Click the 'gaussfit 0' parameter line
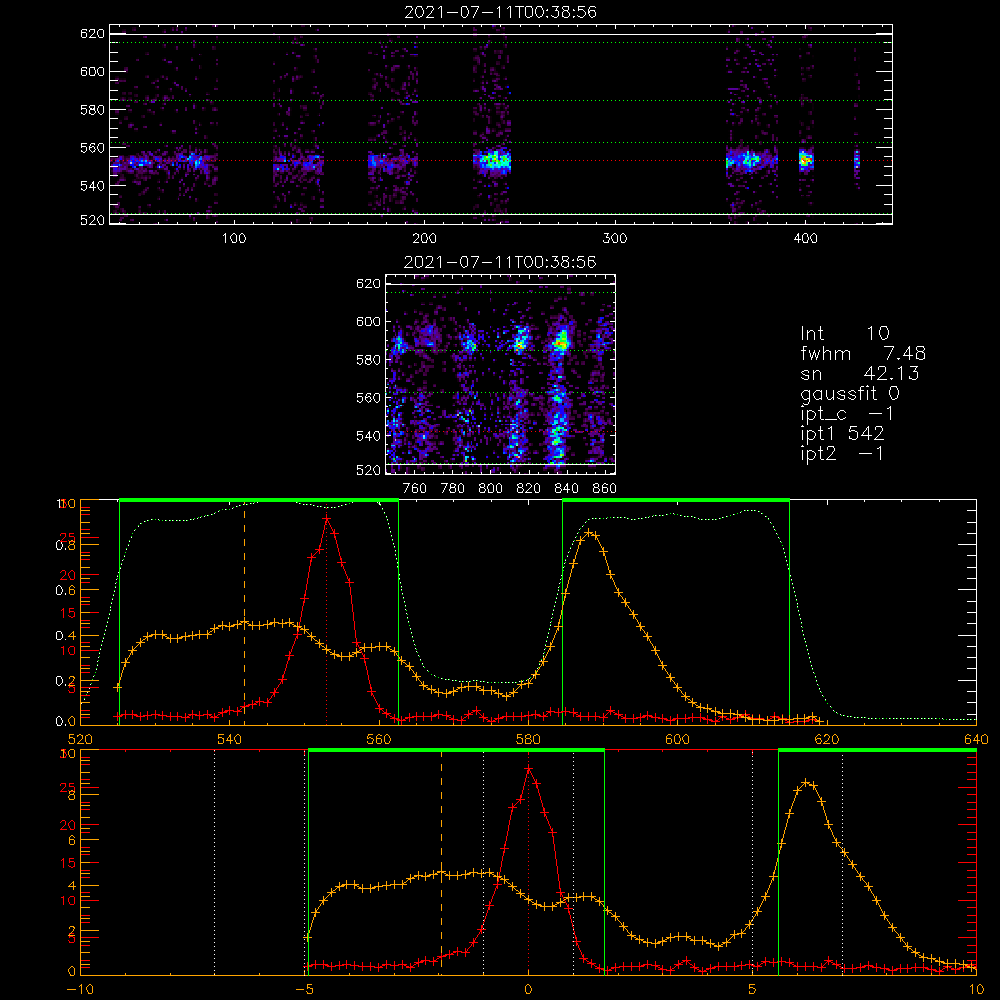This screenshot has height=1000, width=1000. pyautogui.click(x=850, y=393)
